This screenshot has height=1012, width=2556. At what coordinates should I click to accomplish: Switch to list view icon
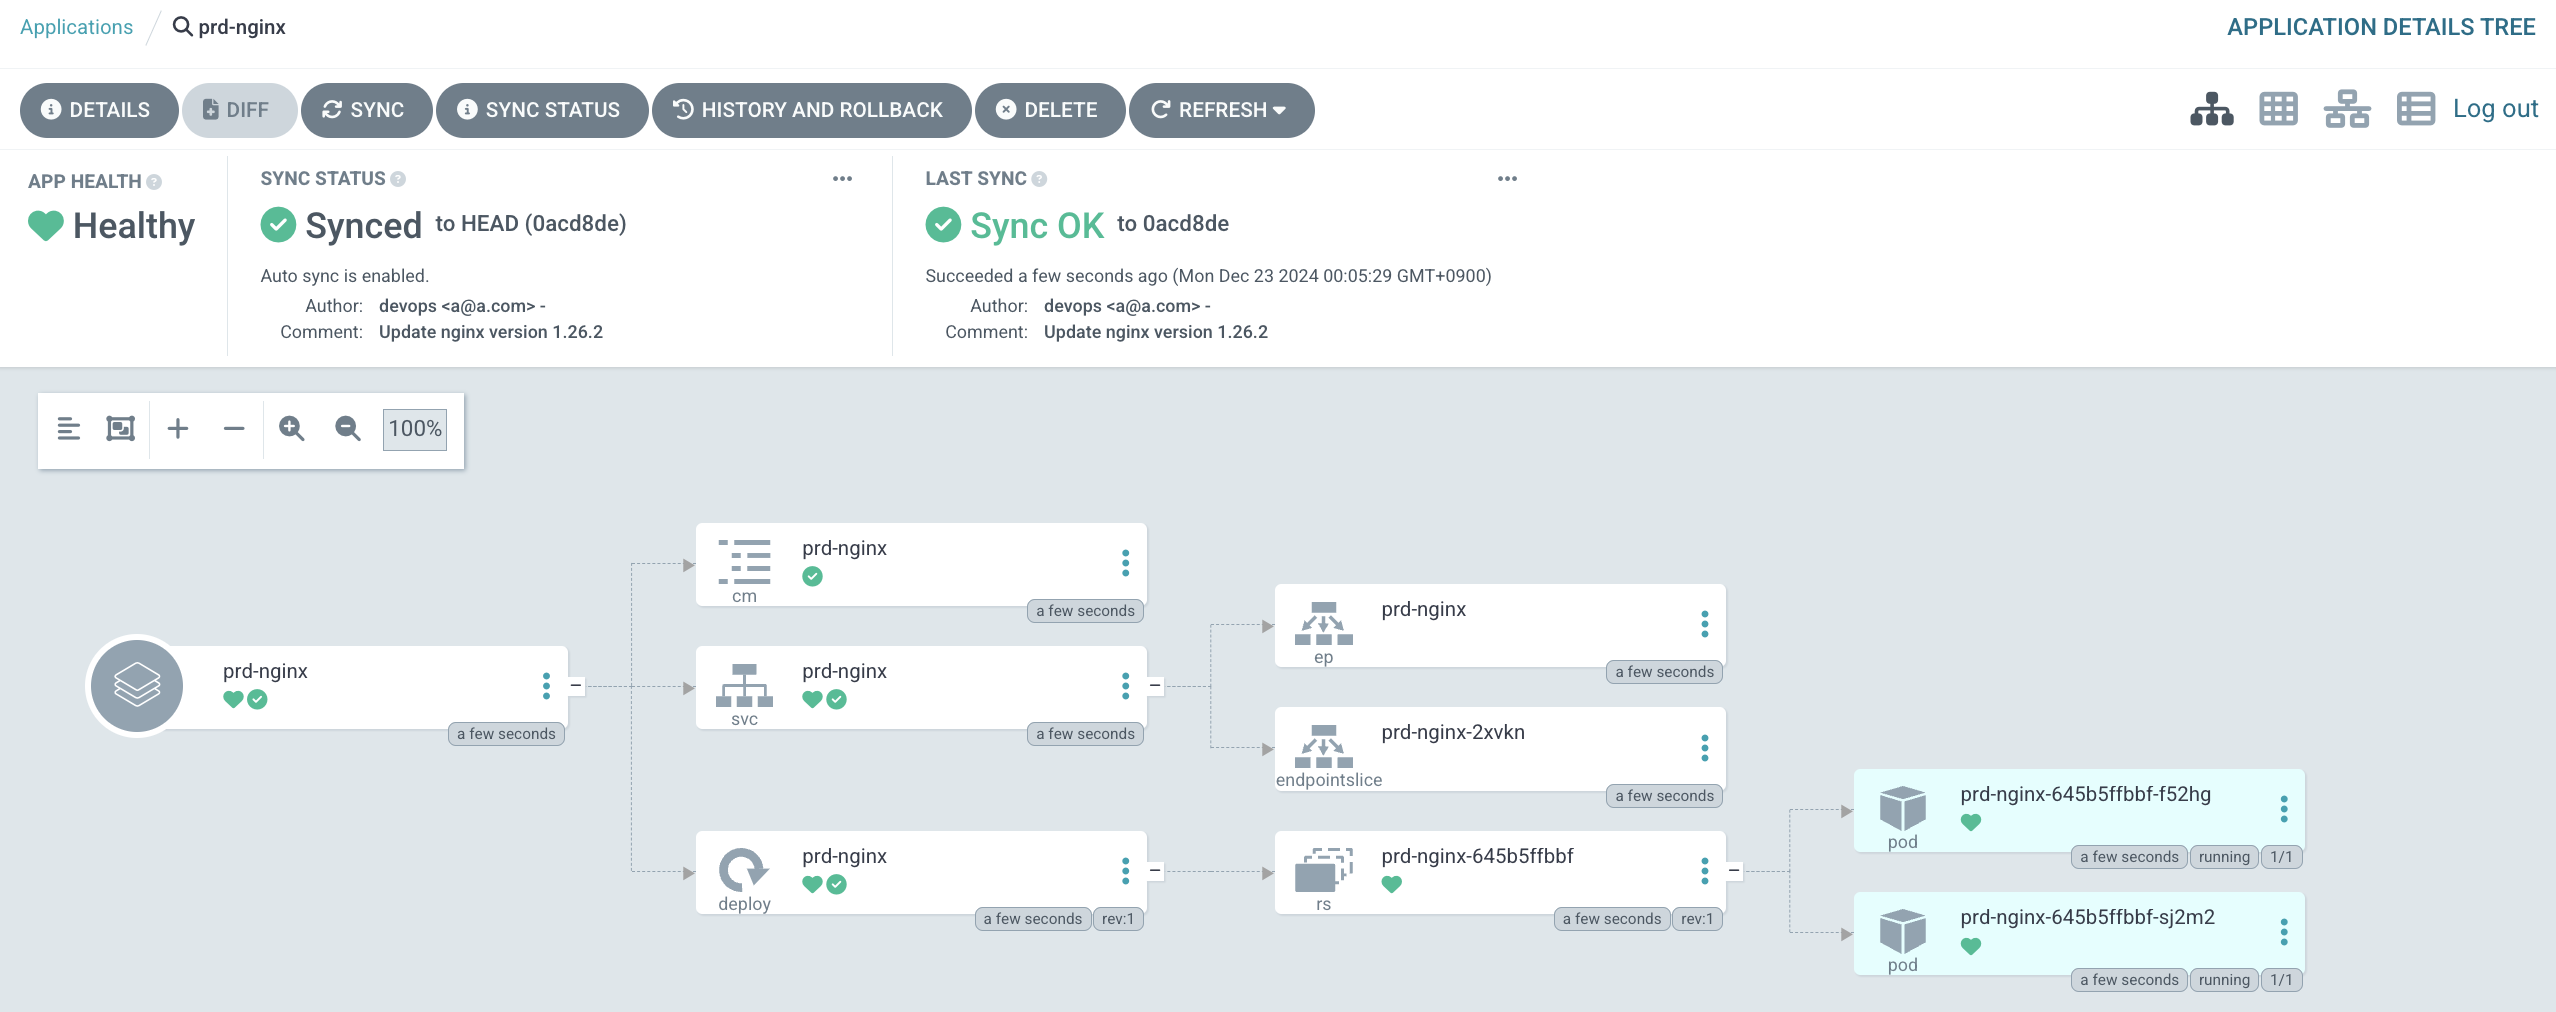coord(2415,109)
